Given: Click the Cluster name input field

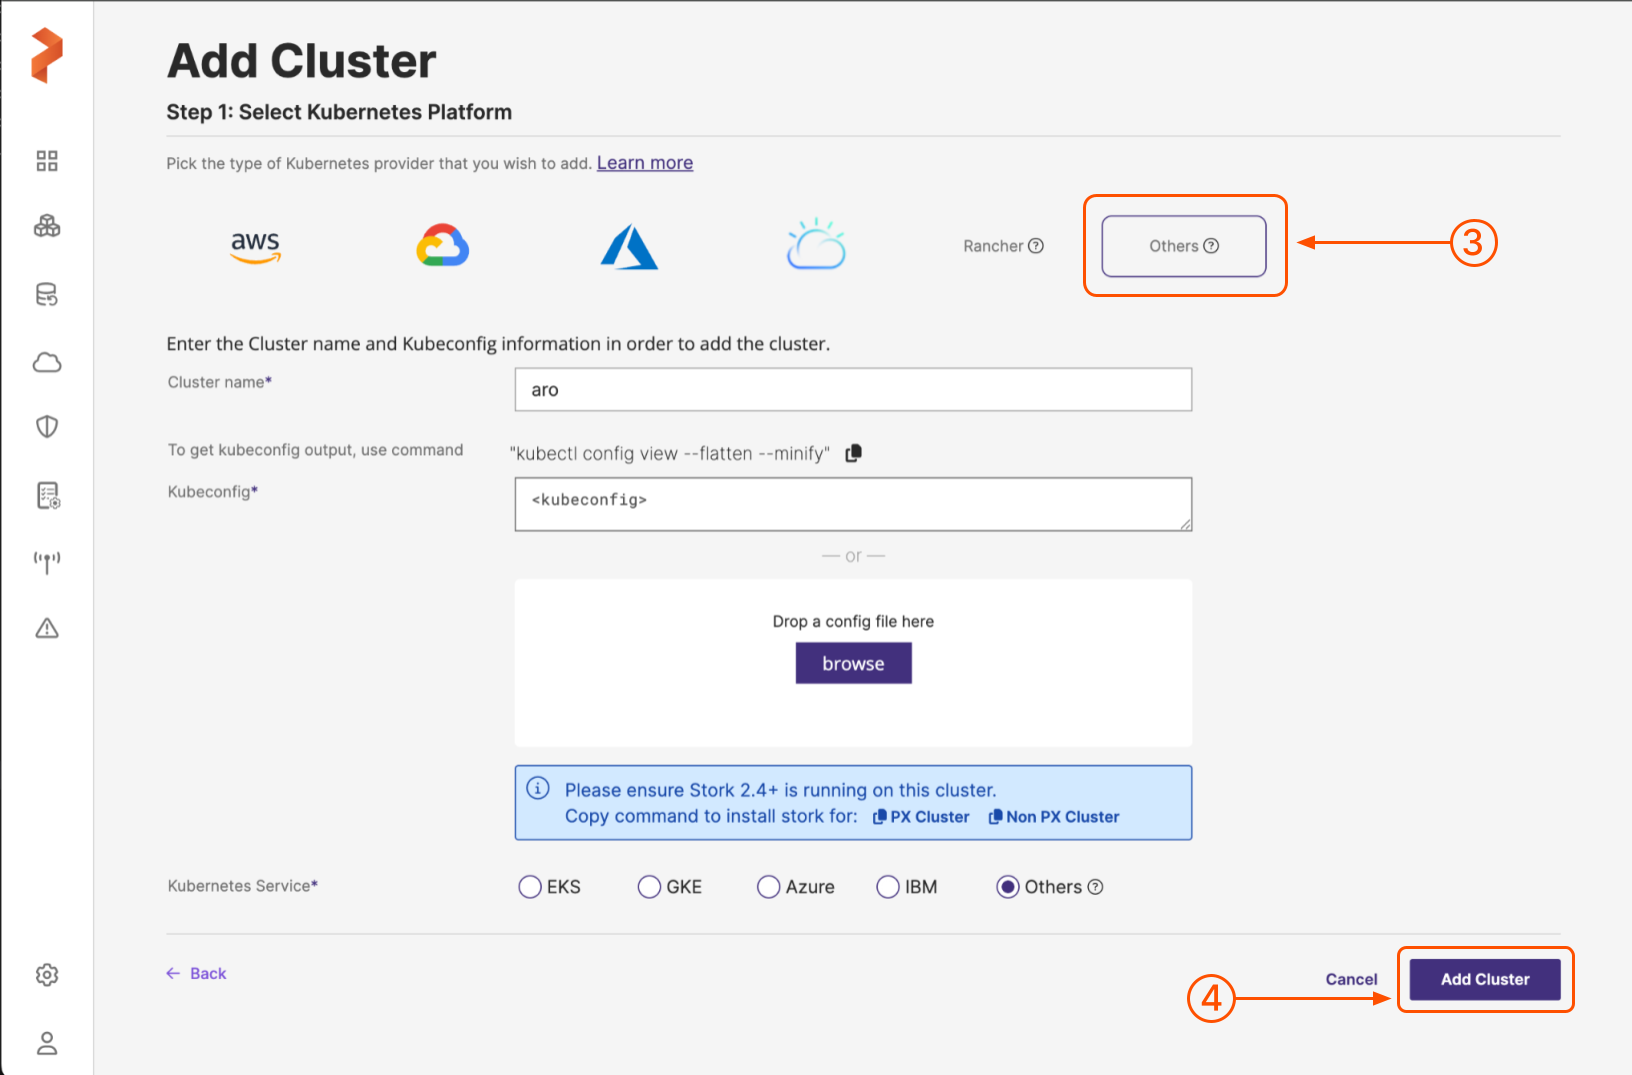Looking at the screenshot, I should [x=853, y=390].
